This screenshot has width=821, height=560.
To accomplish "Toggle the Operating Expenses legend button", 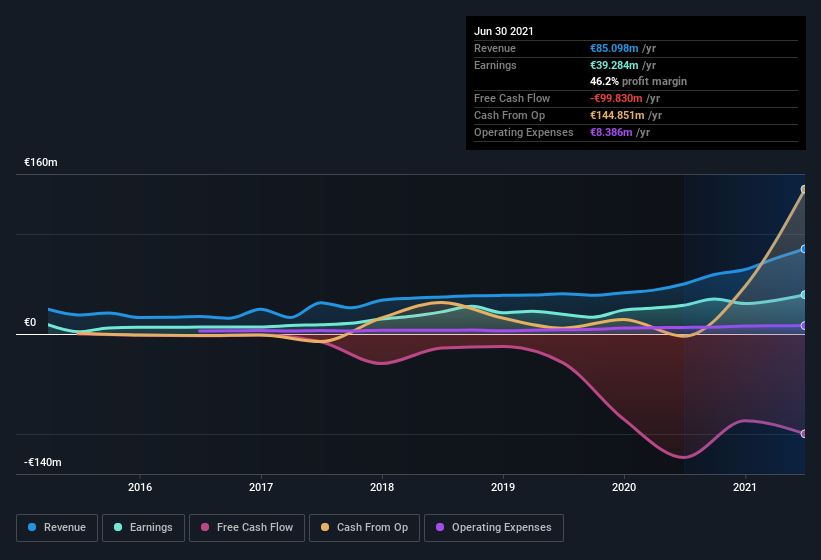I will [x=493, y=528].
